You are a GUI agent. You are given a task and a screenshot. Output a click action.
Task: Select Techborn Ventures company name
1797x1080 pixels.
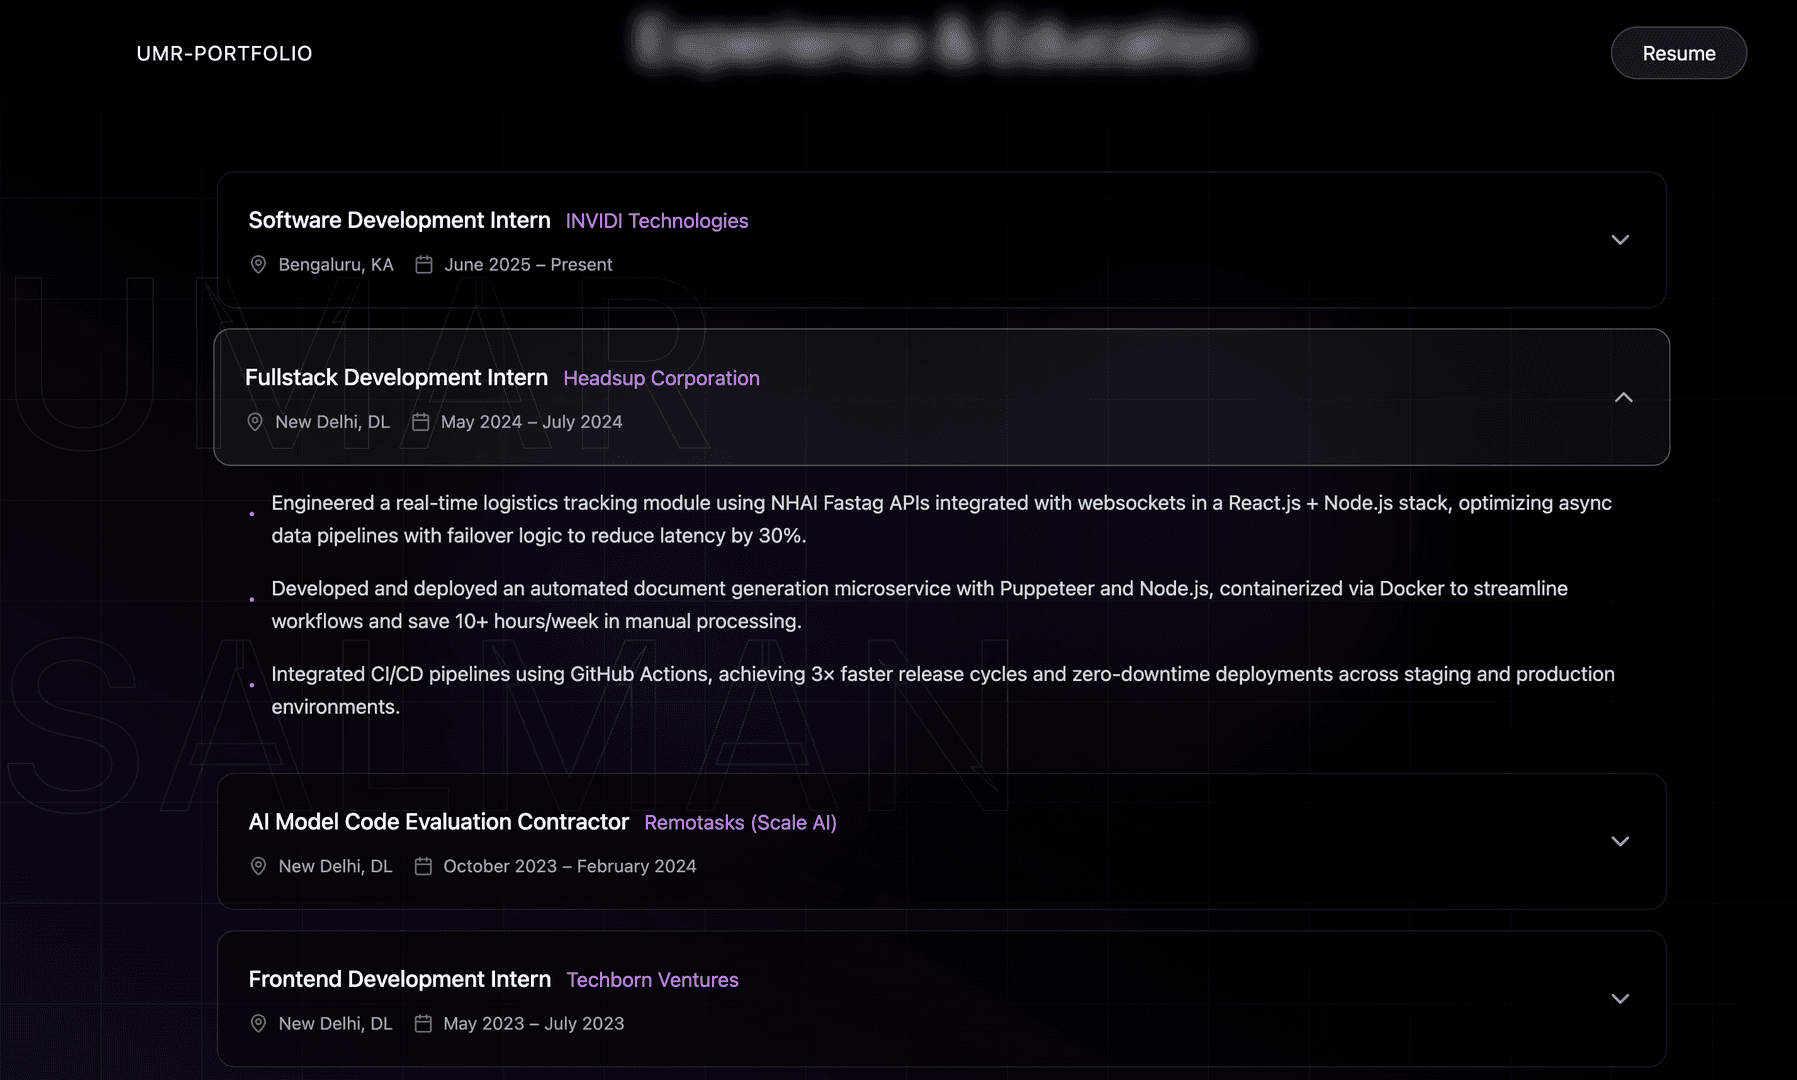652,981
